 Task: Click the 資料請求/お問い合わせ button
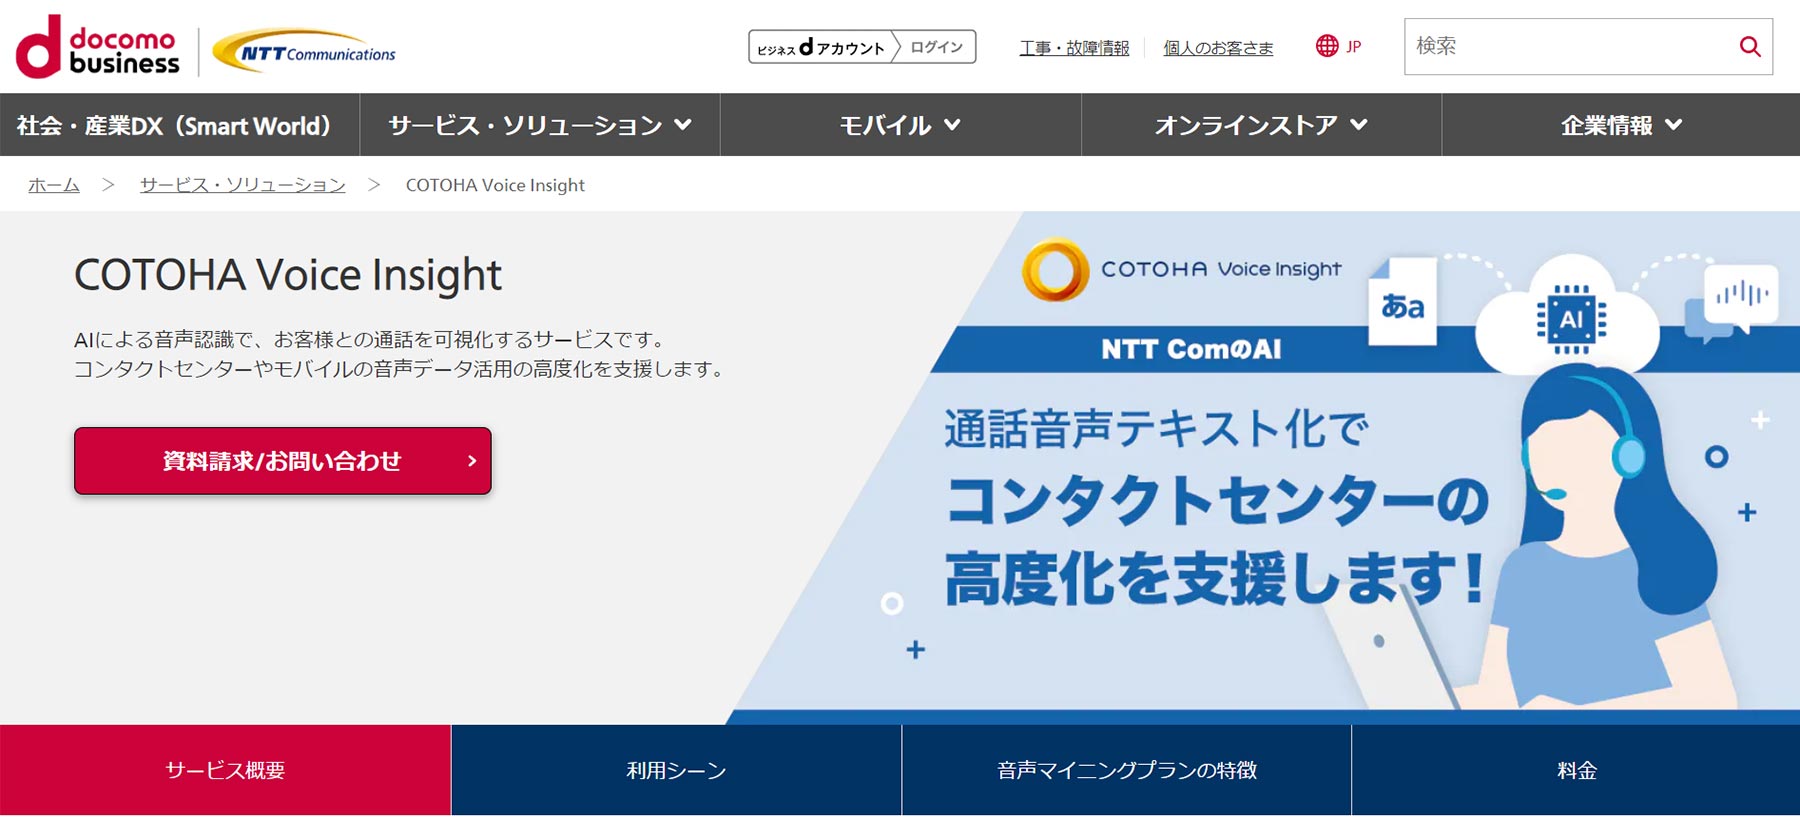click(283, 461)
